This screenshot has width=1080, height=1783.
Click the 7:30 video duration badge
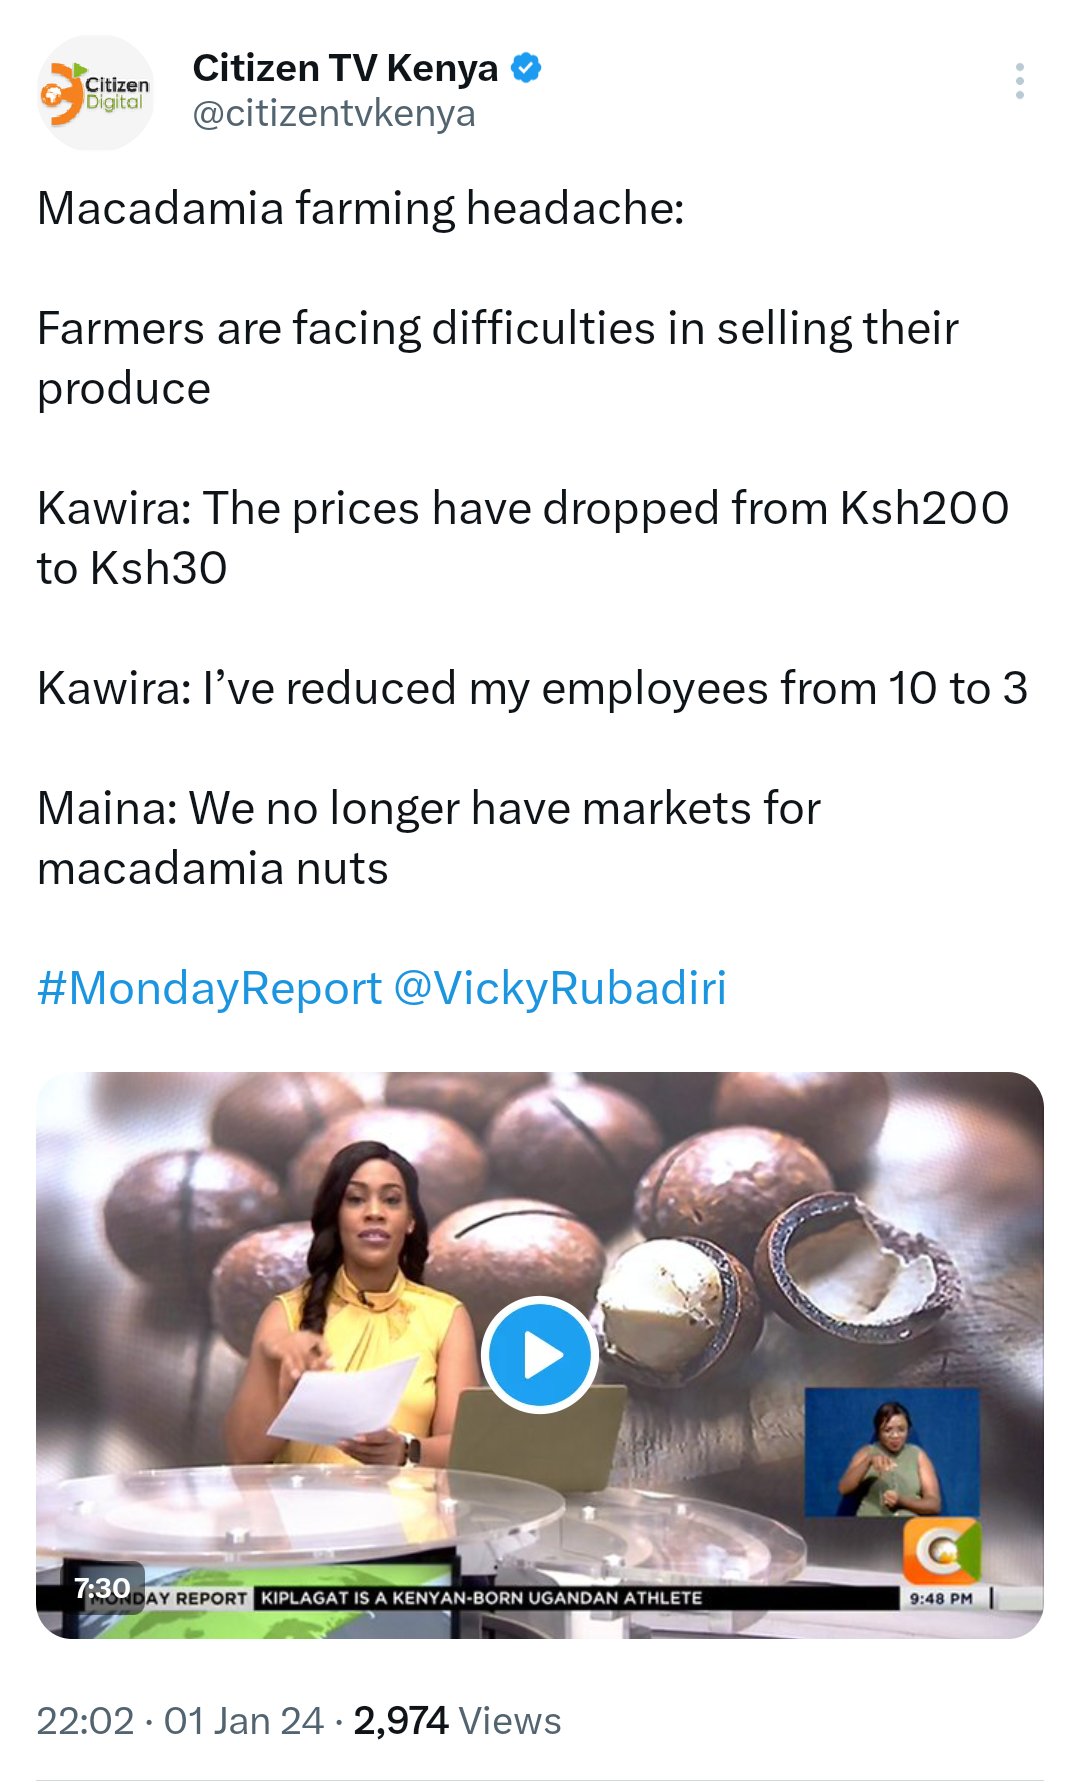(103, 1587)
